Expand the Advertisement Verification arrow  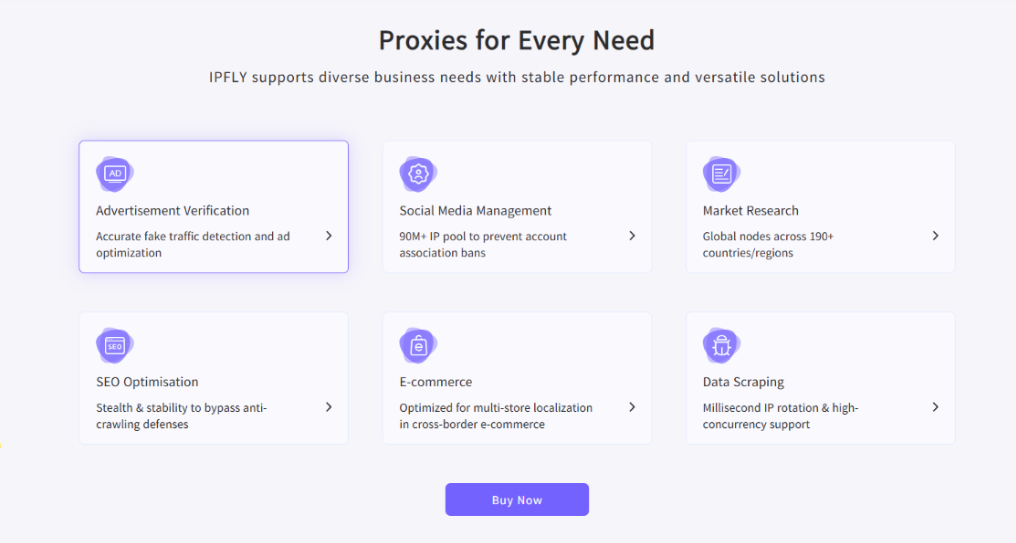(329, 236)
